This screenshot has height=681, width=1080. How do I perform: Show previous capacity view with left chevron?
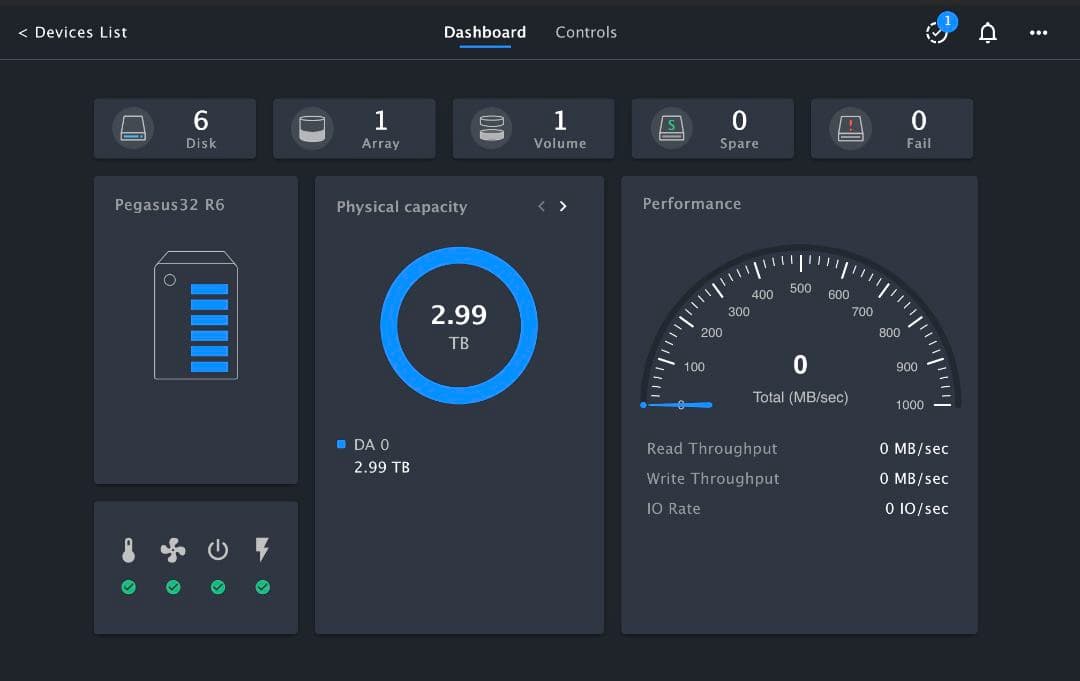[541, 206]
